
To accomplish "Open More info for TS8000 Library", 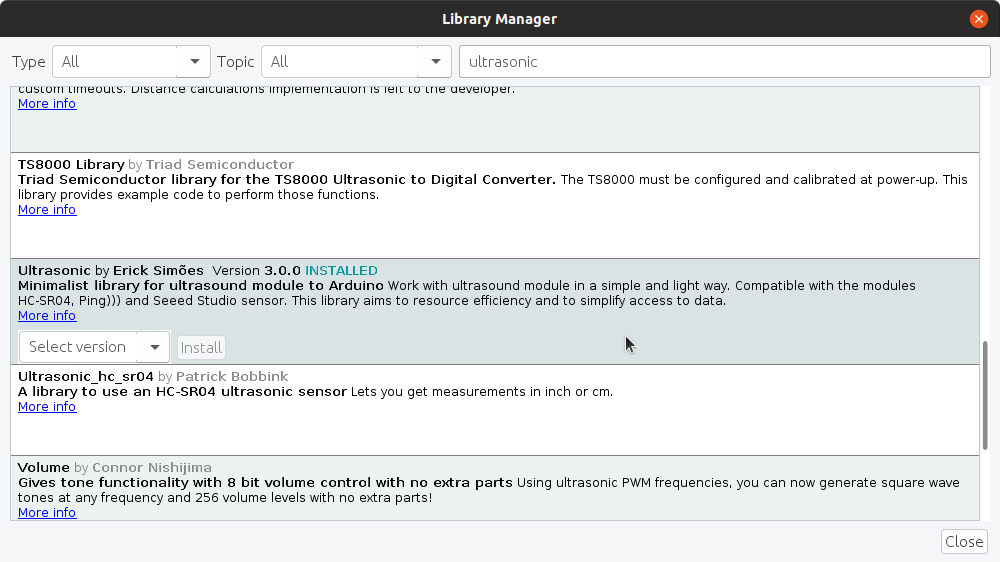I will [x=47, y=210].
